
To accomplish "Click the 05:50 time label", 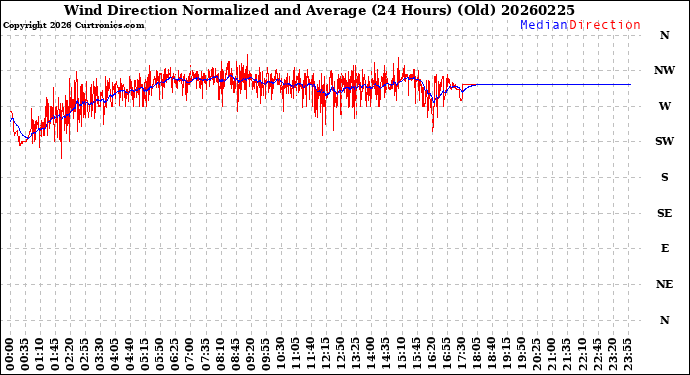I will pos(160,354).
